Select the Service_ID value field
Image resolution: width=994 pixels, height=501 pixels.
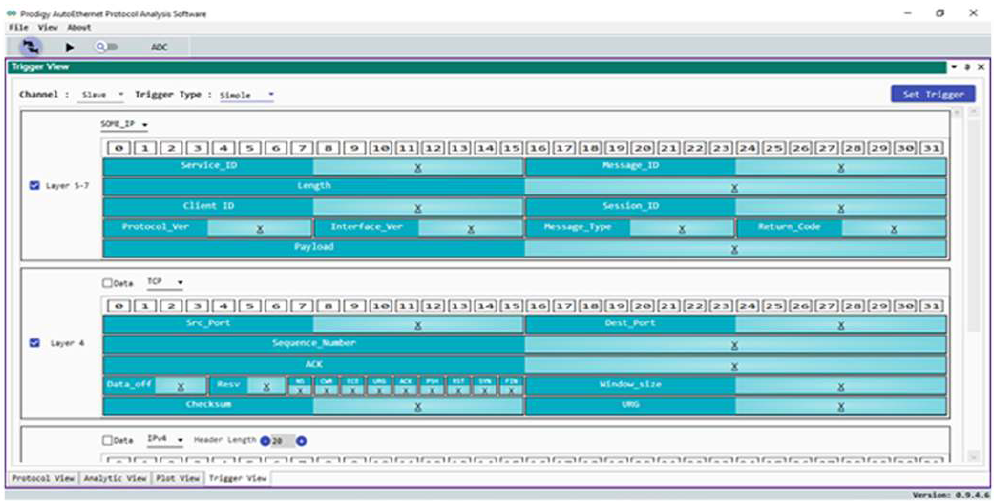tap(417, 166)
